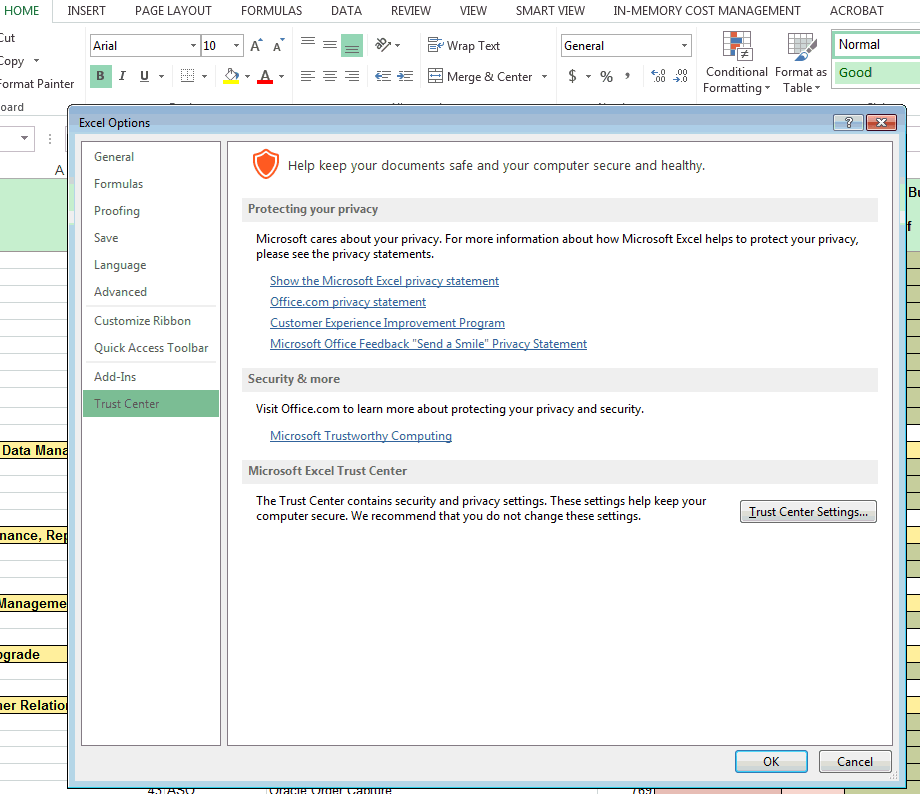This screenshot has width=920, height=794.
Task: Click Decrease Indent icon
Action: tap(383, 76)
